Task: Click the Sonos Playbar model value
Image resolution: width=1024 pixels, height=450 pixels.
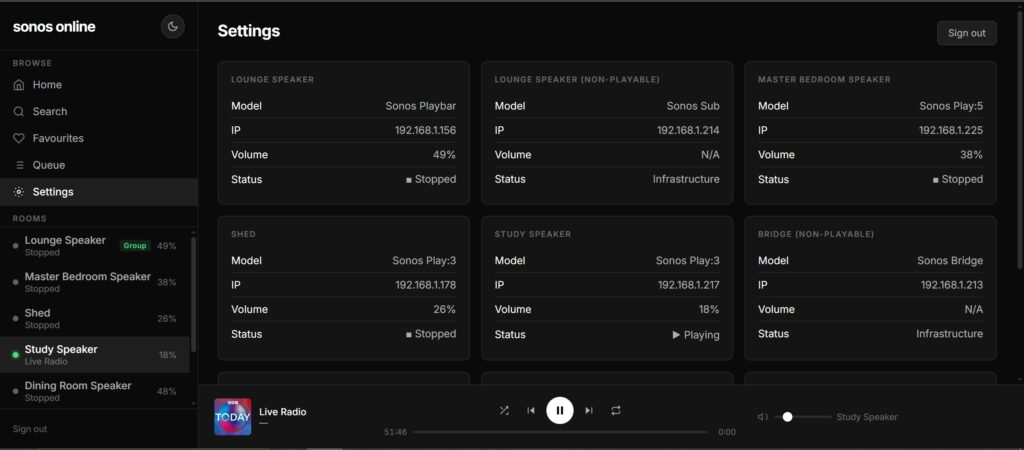Action: [421, 106]
